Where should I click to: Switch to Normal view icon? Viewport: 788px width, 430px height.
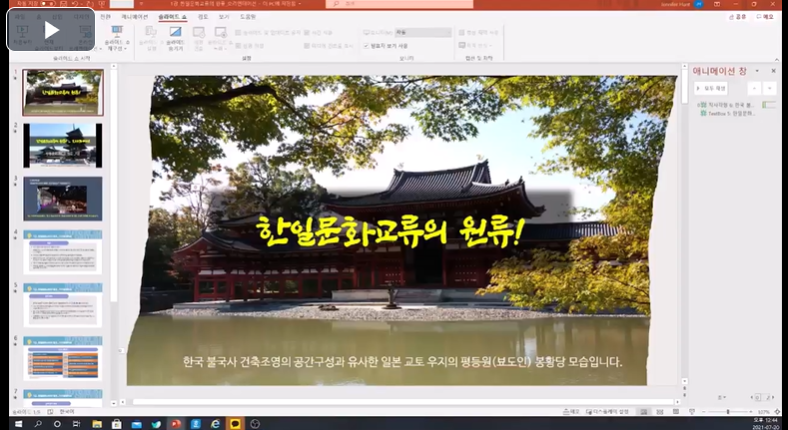[x=643, y=411]
